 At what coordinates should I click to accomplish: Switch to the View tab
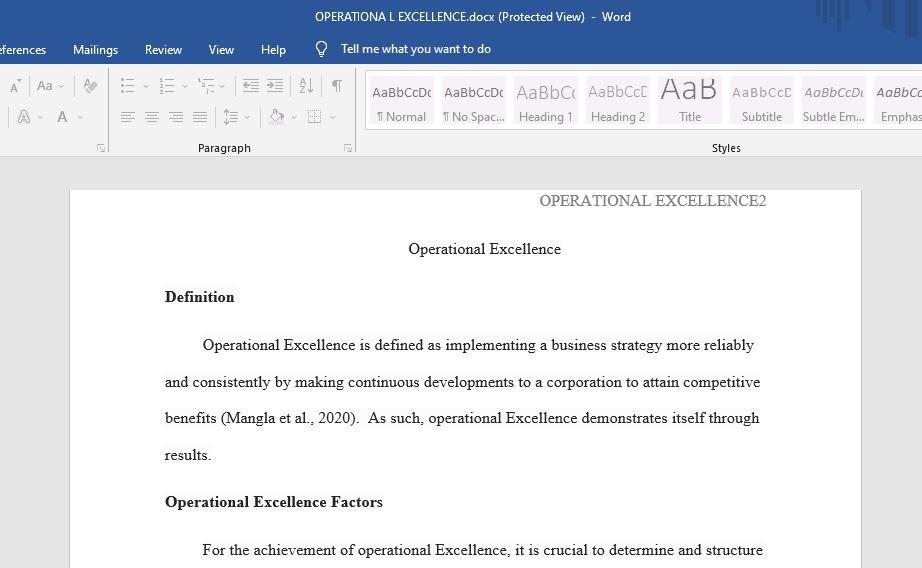tap(221, 50)
